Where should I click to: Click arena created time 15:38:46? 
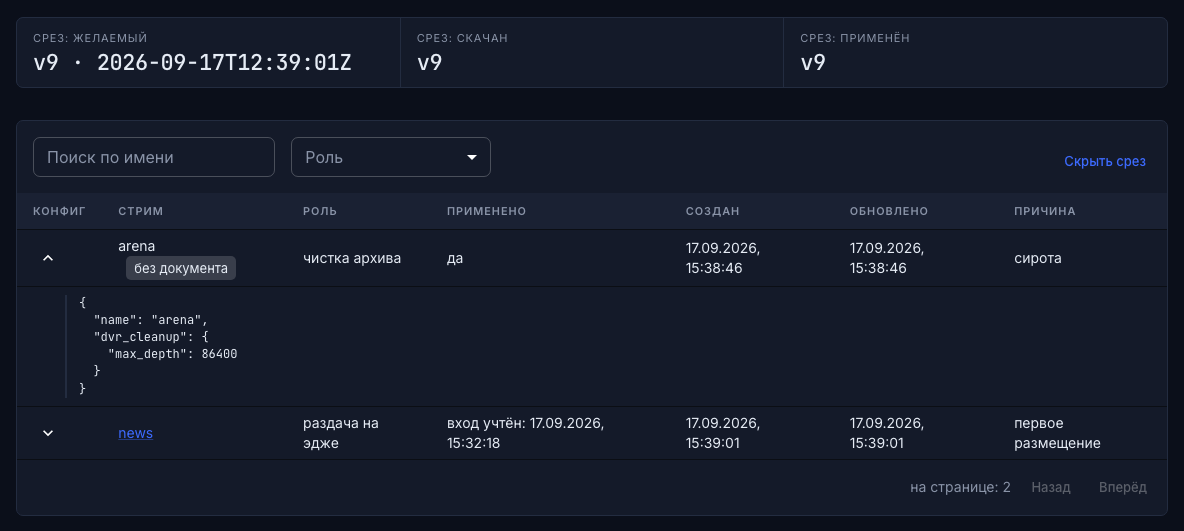pyautogui.click(x=714, y=268)
